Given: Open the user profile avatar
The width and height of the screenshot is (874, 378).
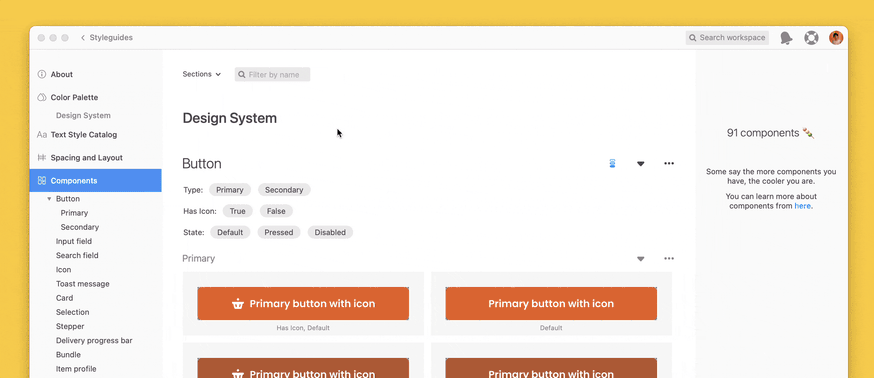Looking at the screenshot, I should (x=836, y=38).
